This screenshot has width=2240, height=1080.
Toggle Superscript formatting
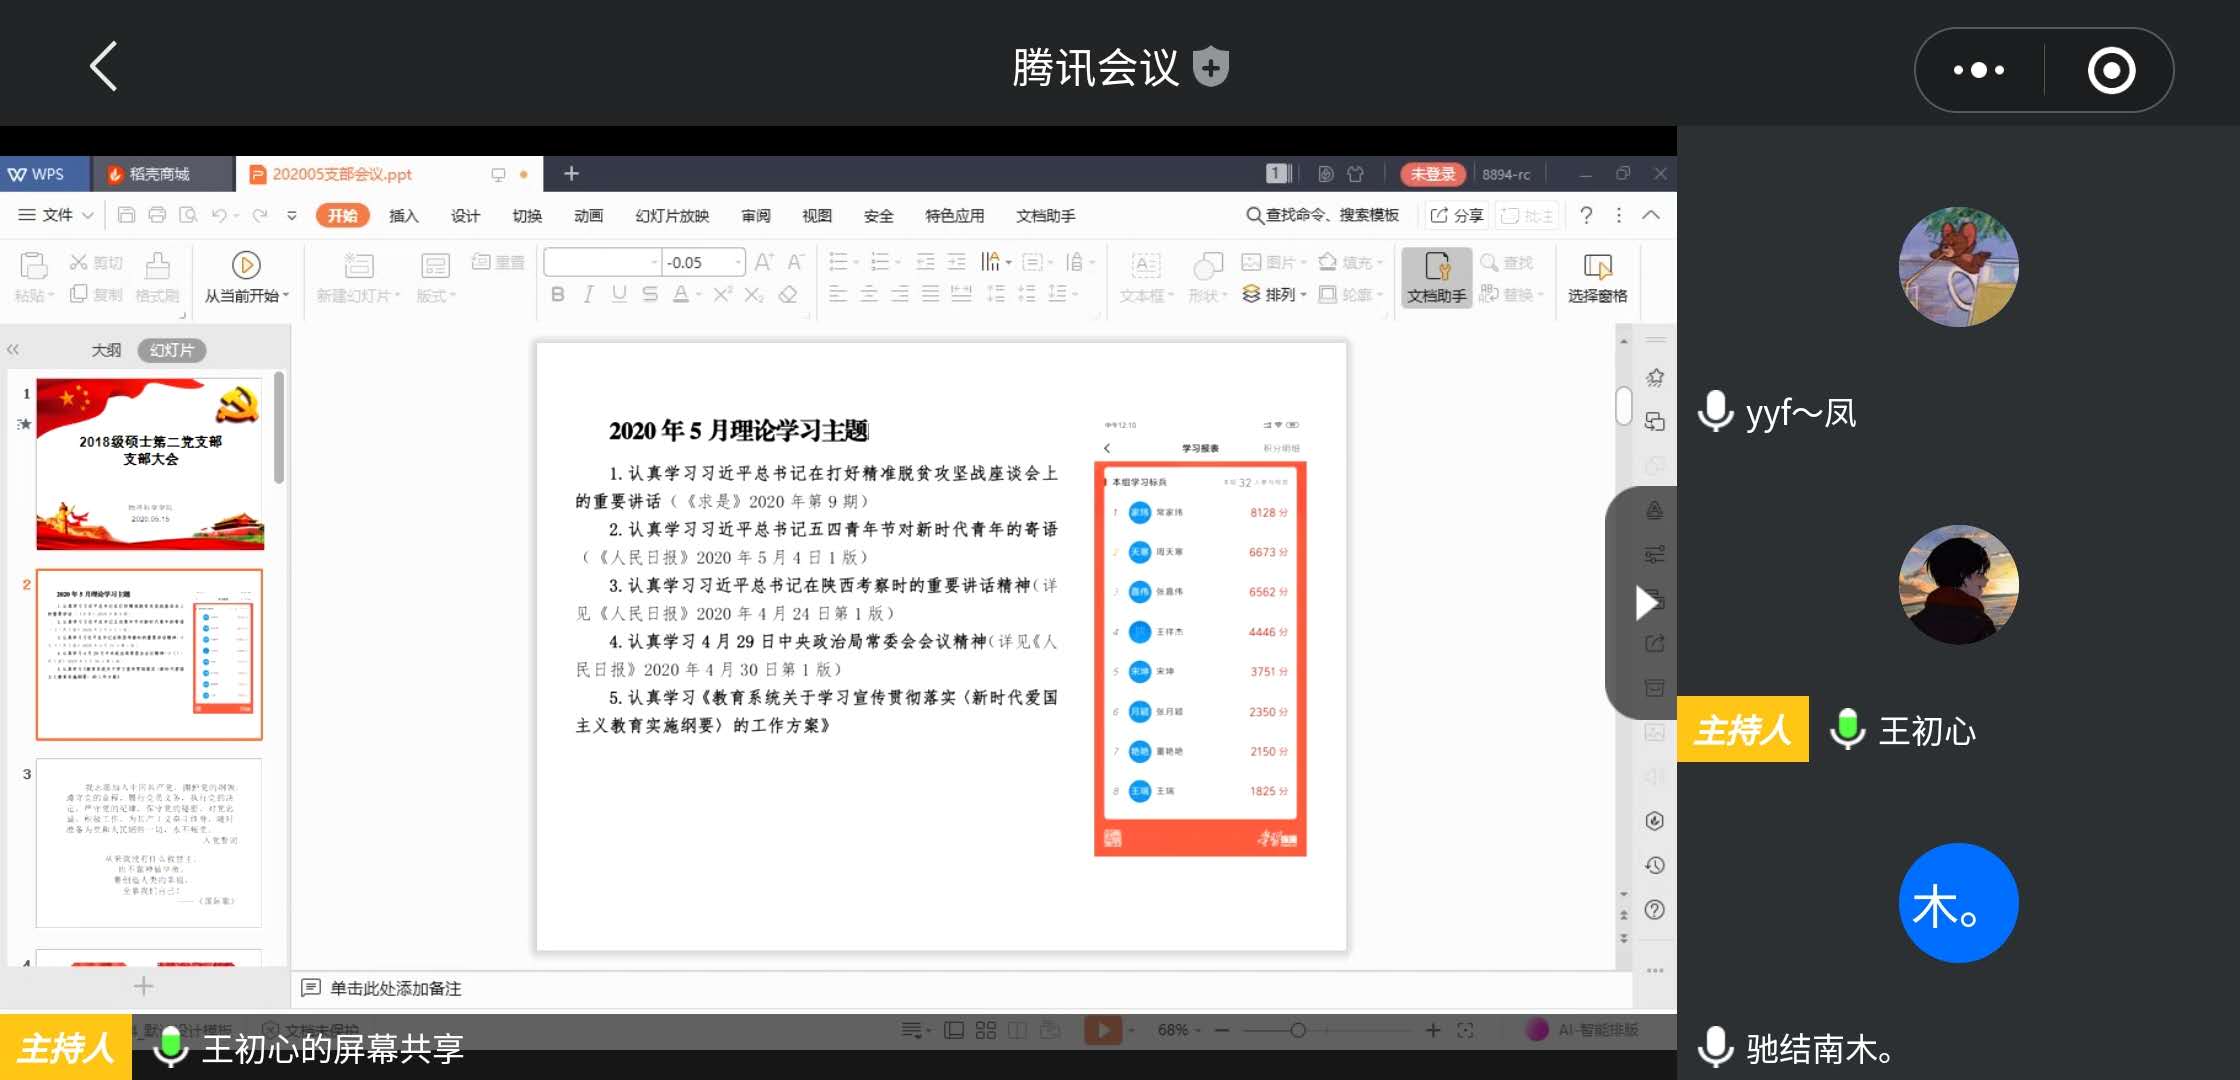(x=723, y=294)
